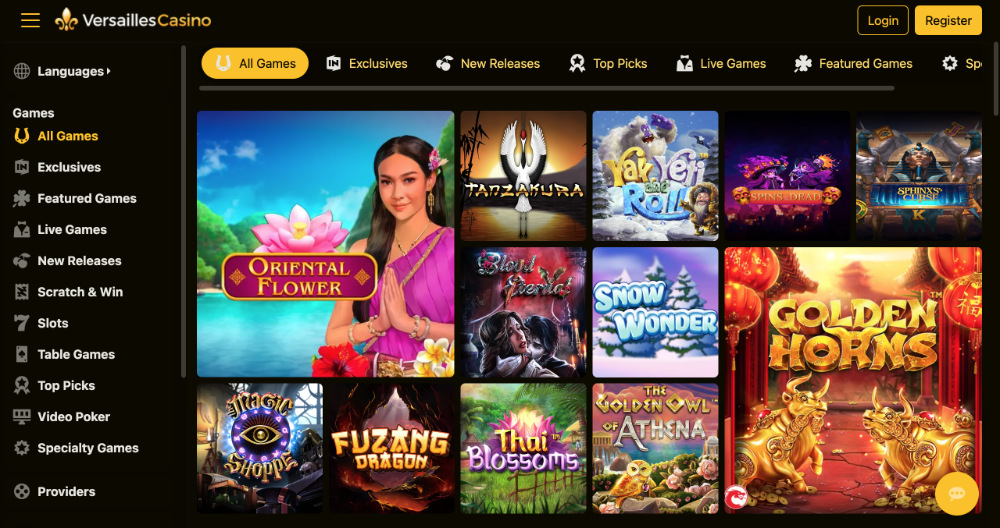Switch to the New Releases tab
The height and width of the screenshot is (528, 1000).
[x=488, y=64]
